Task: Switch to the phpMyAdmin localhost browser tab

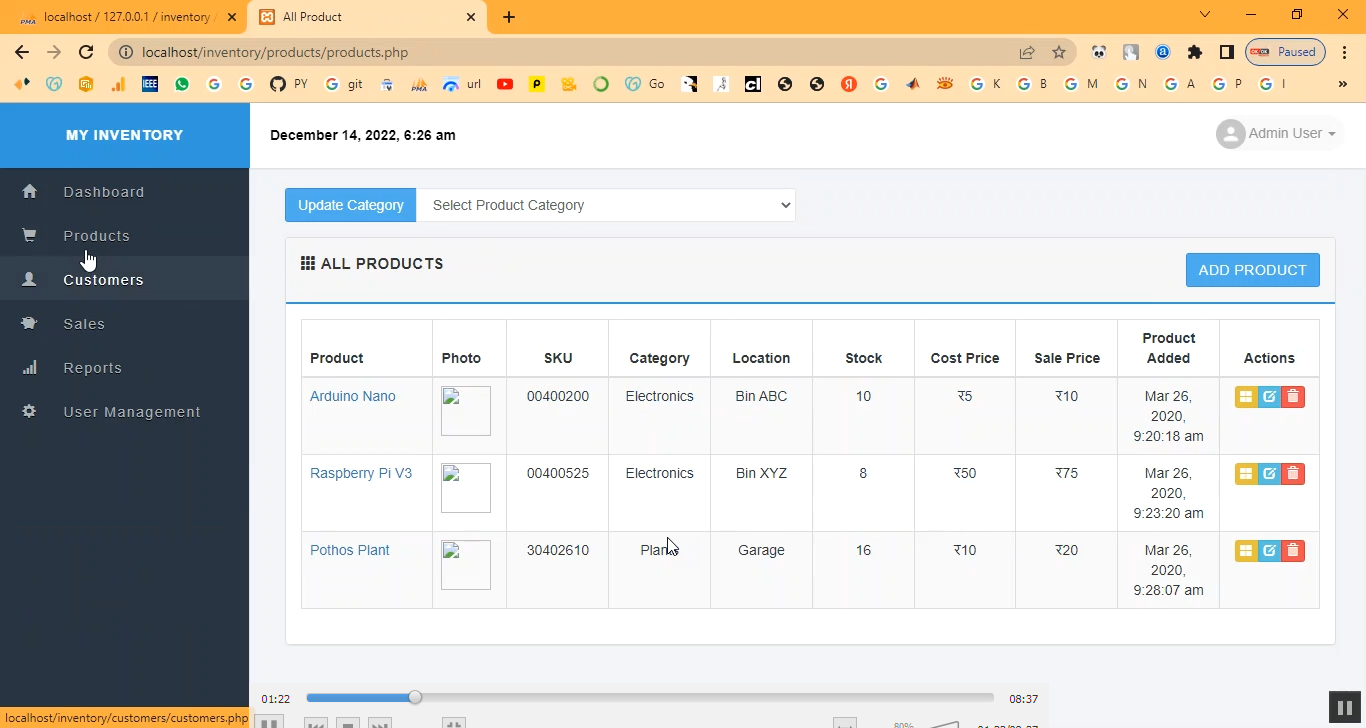Action: coord(120,17)
